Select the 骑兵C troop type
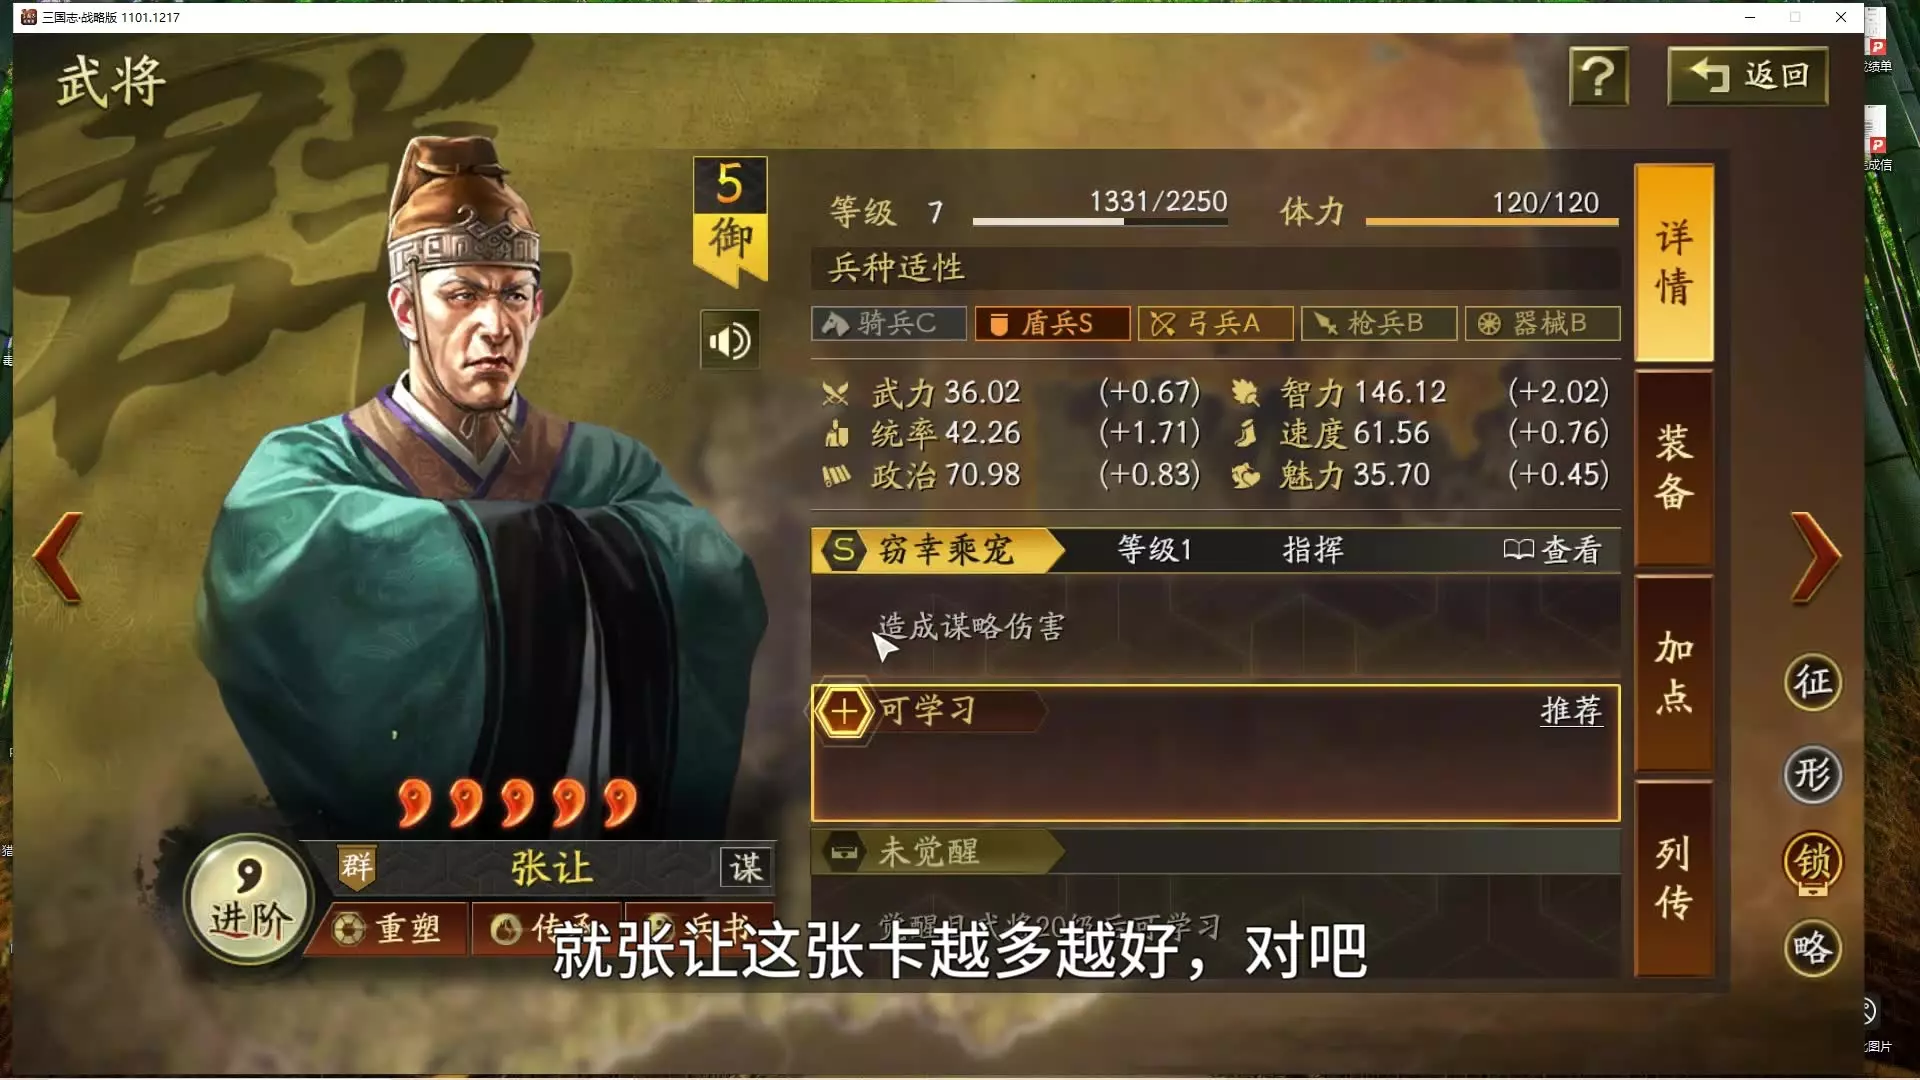 point(889,323)
